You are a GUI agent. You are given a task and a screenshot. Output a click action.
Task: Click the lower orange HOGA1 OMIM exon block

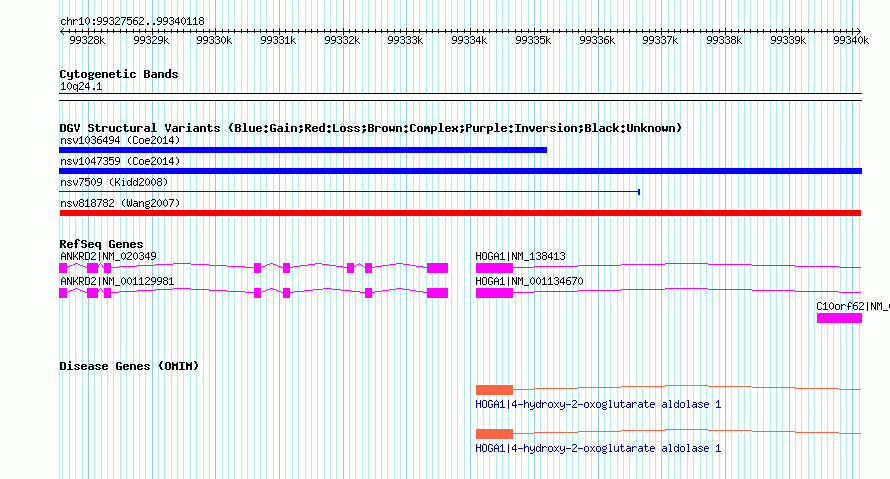tap(494, 434)
